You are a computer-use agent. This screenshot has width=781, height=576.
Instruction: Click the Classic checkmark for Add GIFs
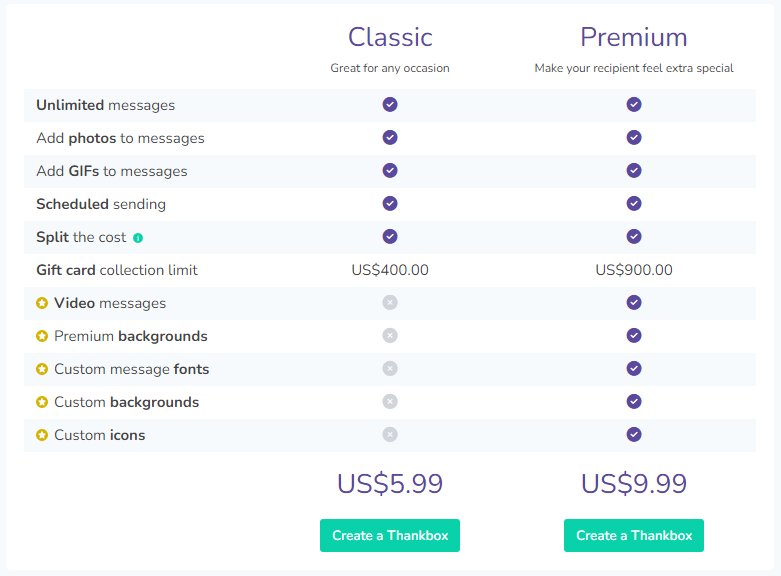point(390,170)
